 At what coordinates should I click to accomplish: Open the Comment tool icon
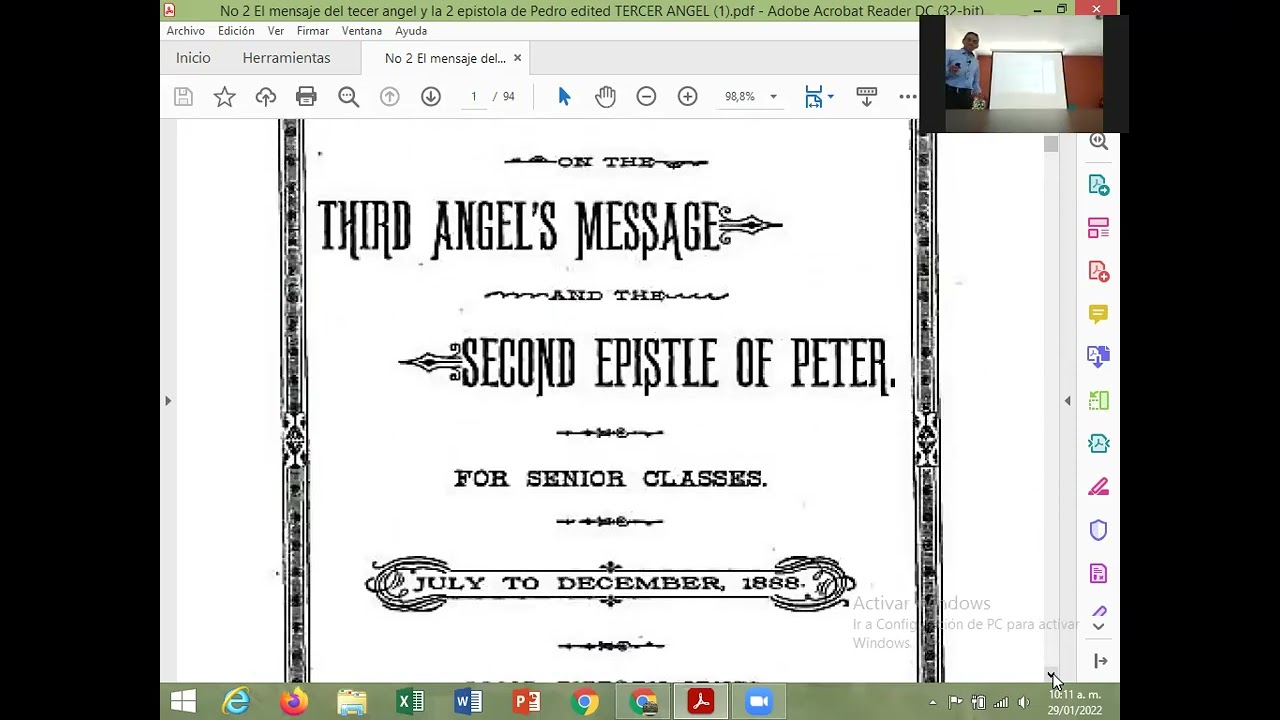coord(1099,314)
